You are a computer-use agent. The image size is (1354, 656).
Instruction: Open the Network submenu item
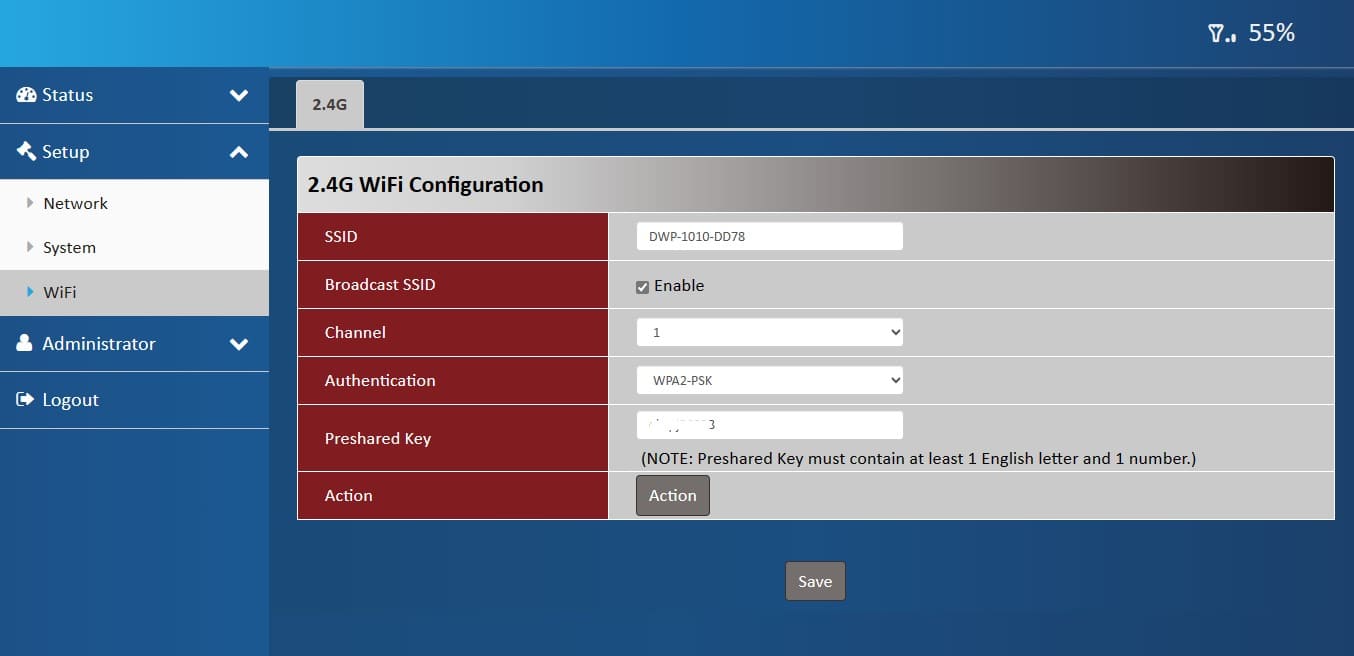coord(75,203)
